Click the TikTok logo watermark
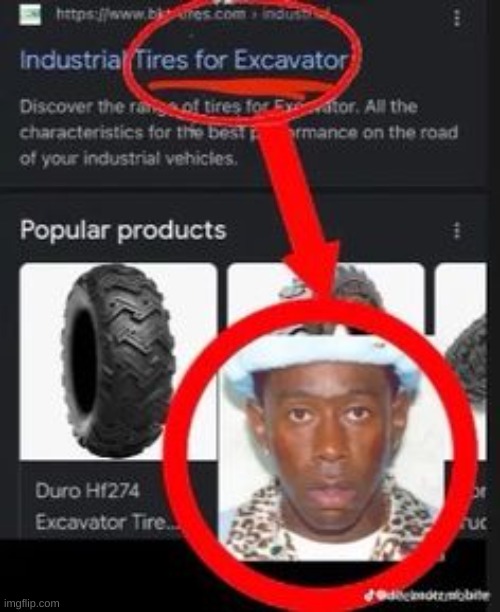 (369, 595)
